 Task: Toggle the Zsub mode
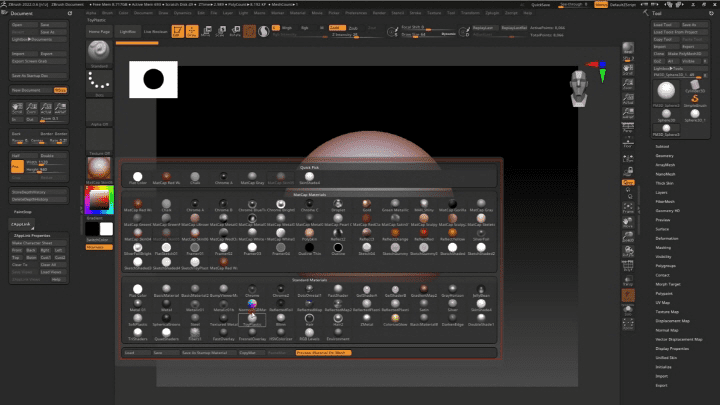click(x=353, y=28)
